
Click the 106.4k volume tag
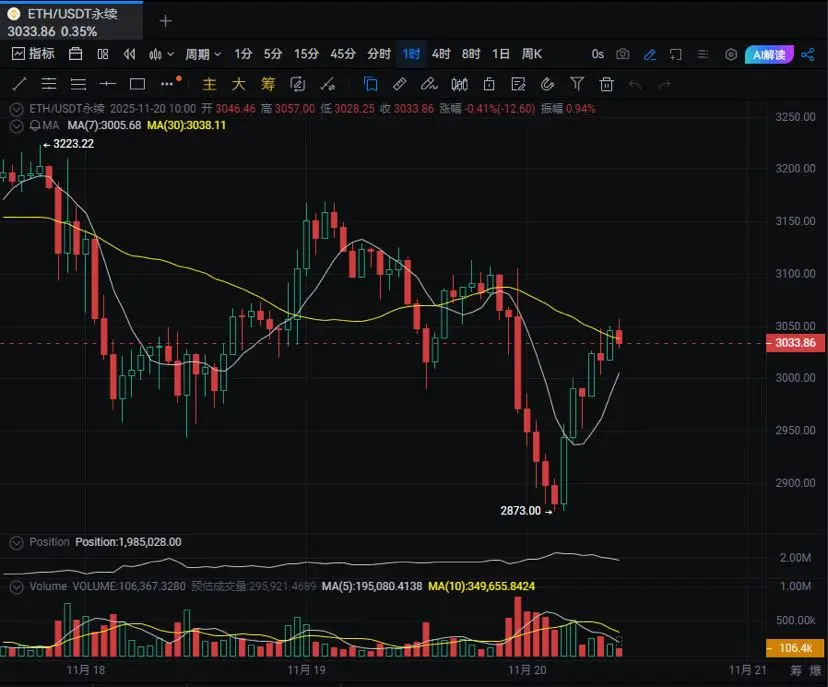pos(795,648)
